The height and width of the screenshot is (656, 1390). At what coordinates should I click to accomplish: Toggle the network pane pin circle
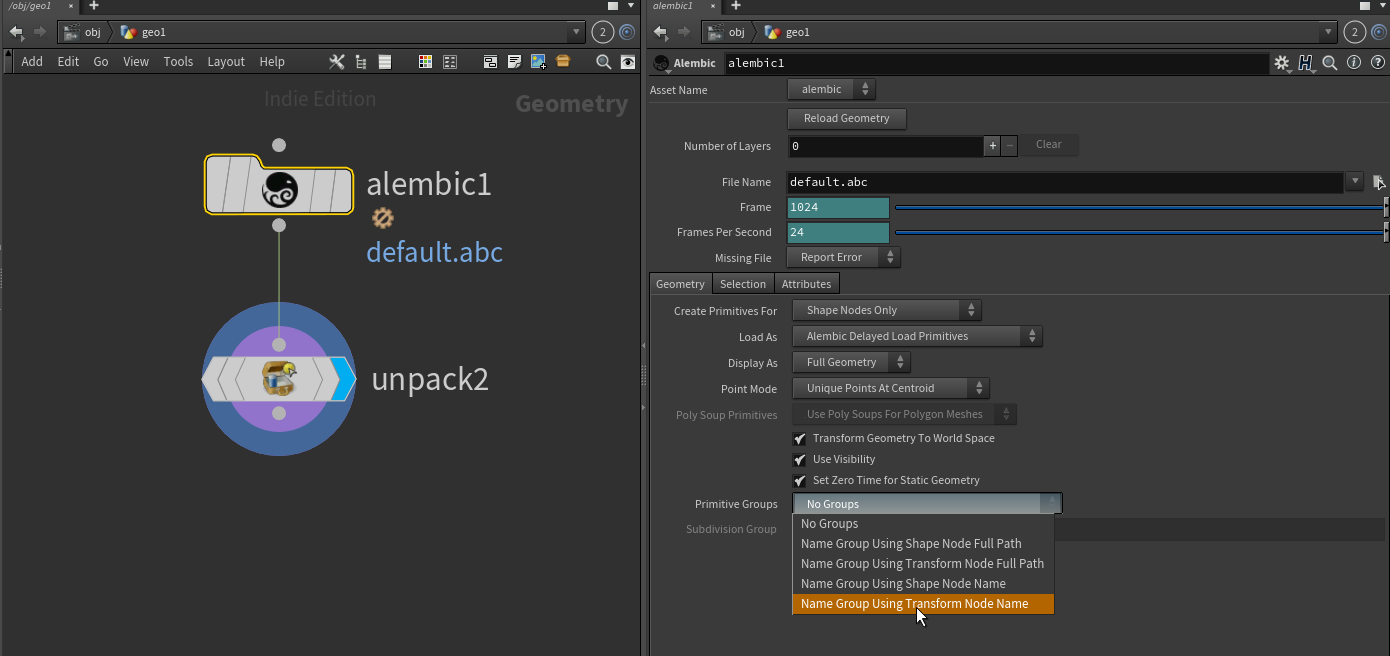(627, 32)
